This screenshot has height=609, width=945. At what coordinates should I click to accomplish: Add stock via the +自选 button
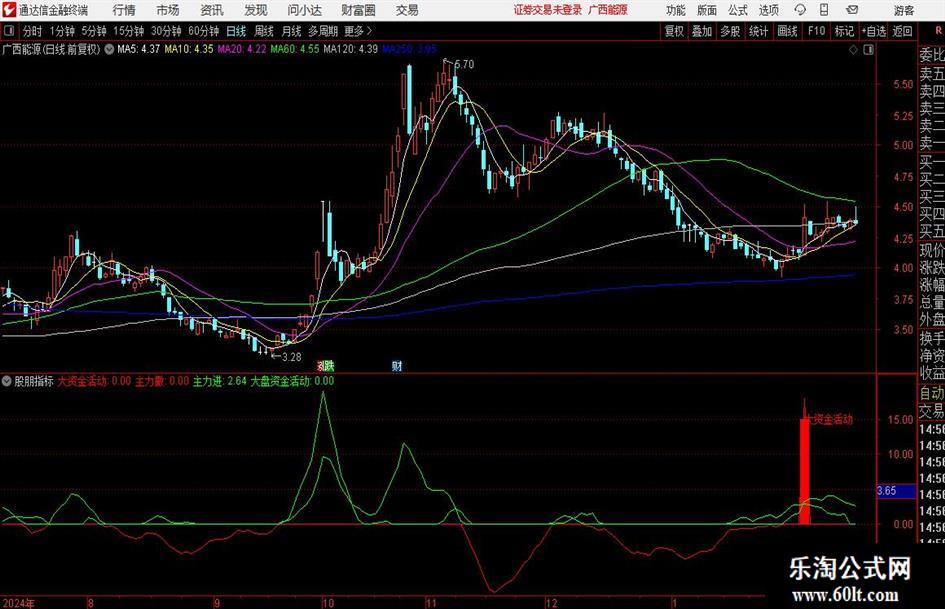coord(873,31)
